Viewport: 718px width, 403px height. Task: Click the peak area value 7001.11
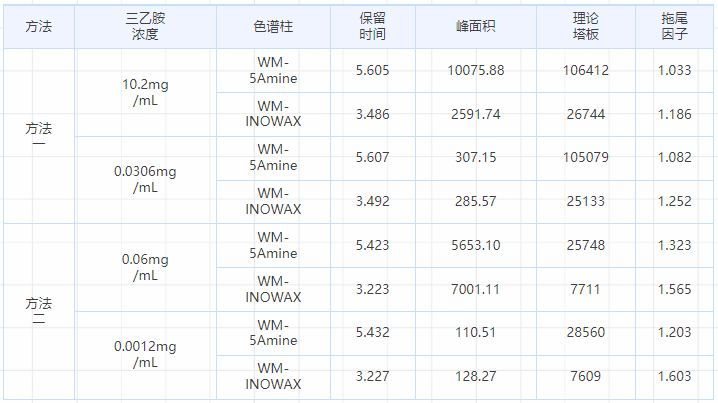coord(476,289)
